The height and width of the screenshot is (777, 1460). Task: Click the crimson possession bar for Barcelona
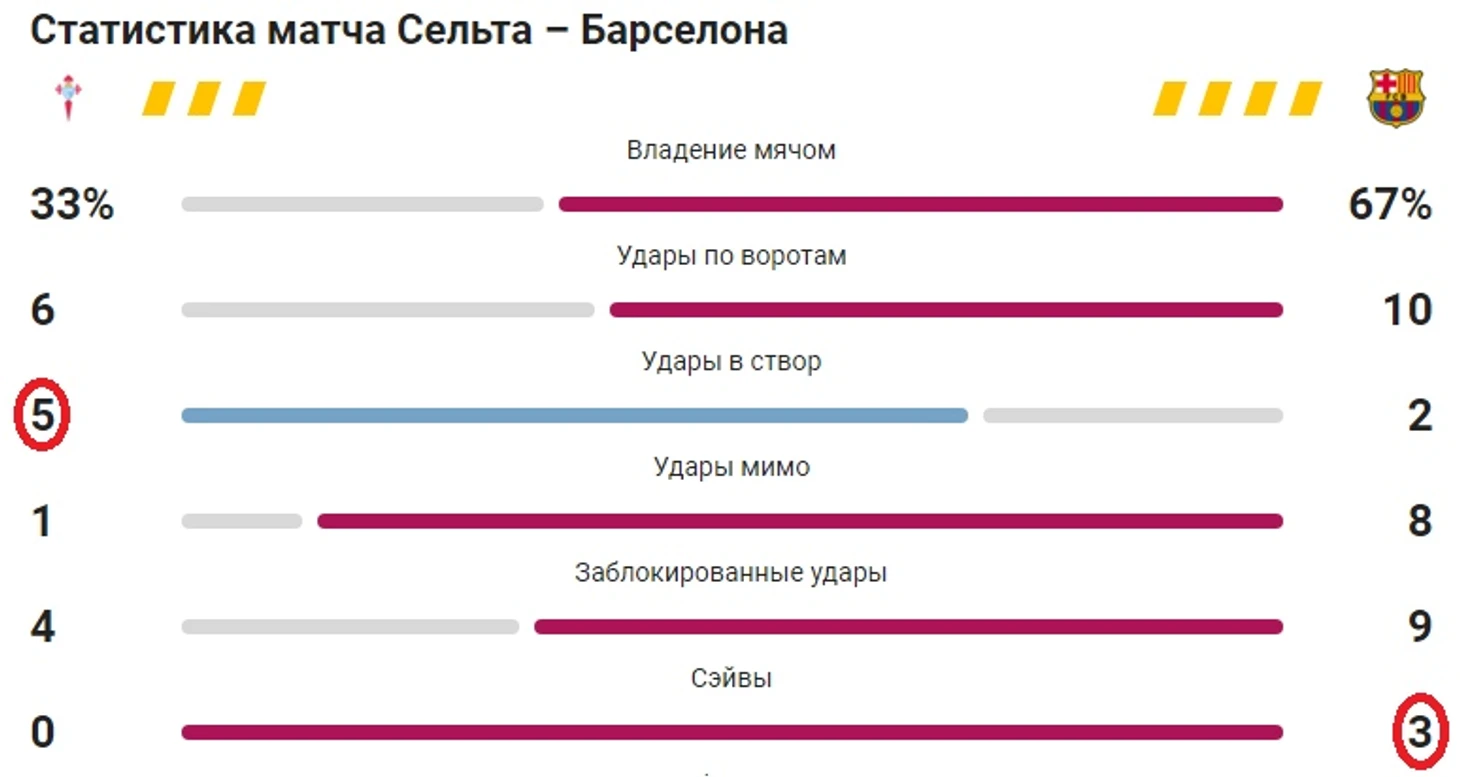(x=920, y=204)
